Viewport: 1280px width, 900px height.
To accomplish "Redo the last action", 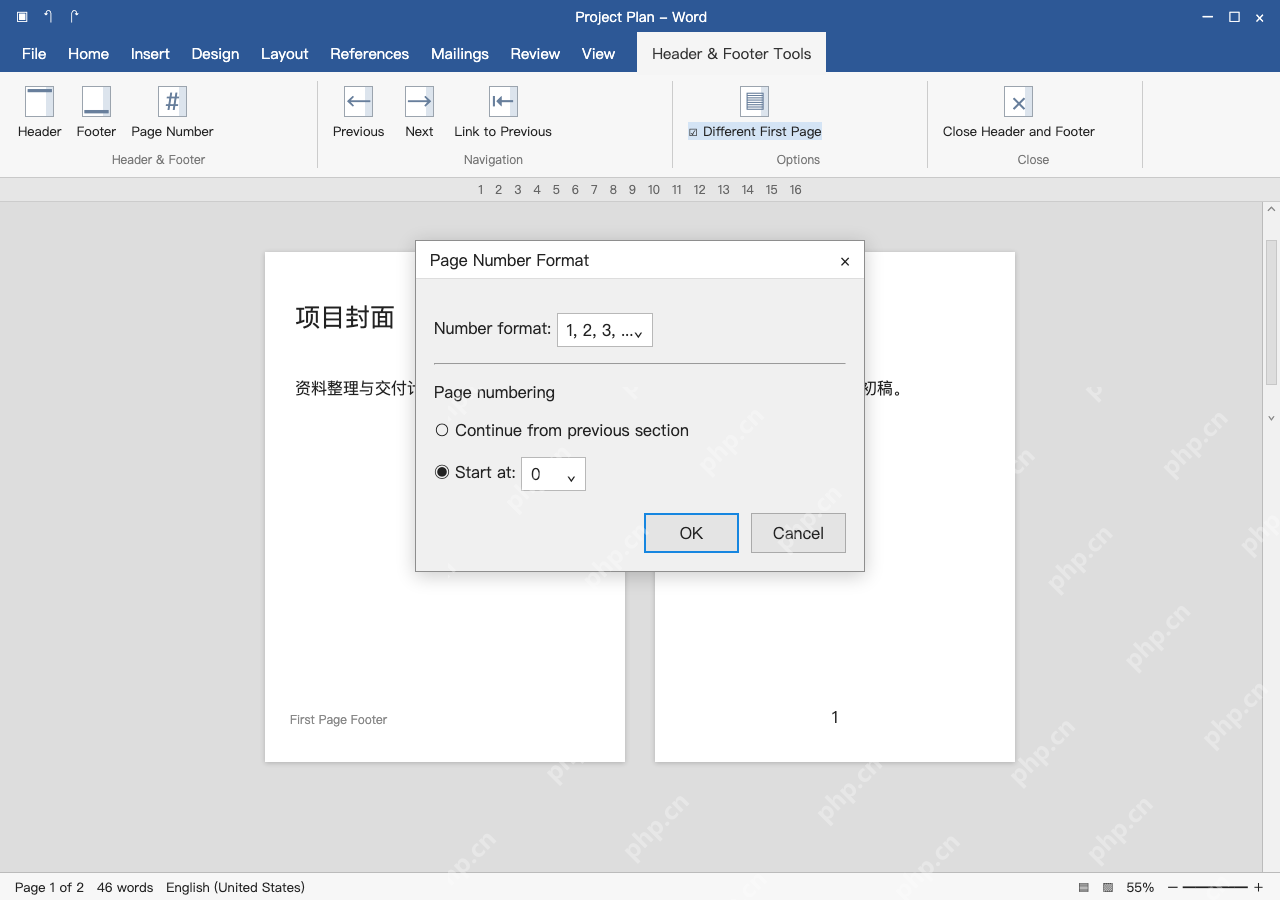I will (x=74, y=17).
